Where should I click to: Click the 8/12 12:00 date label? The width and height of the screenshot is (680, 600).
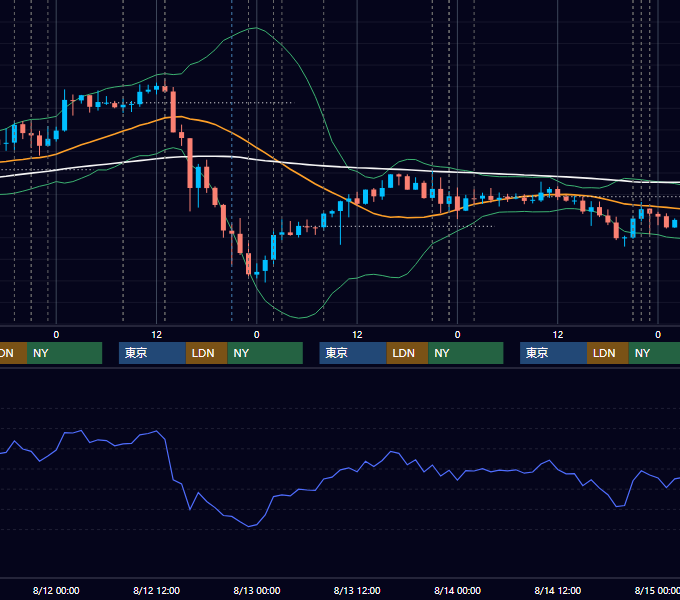[157, 590]
